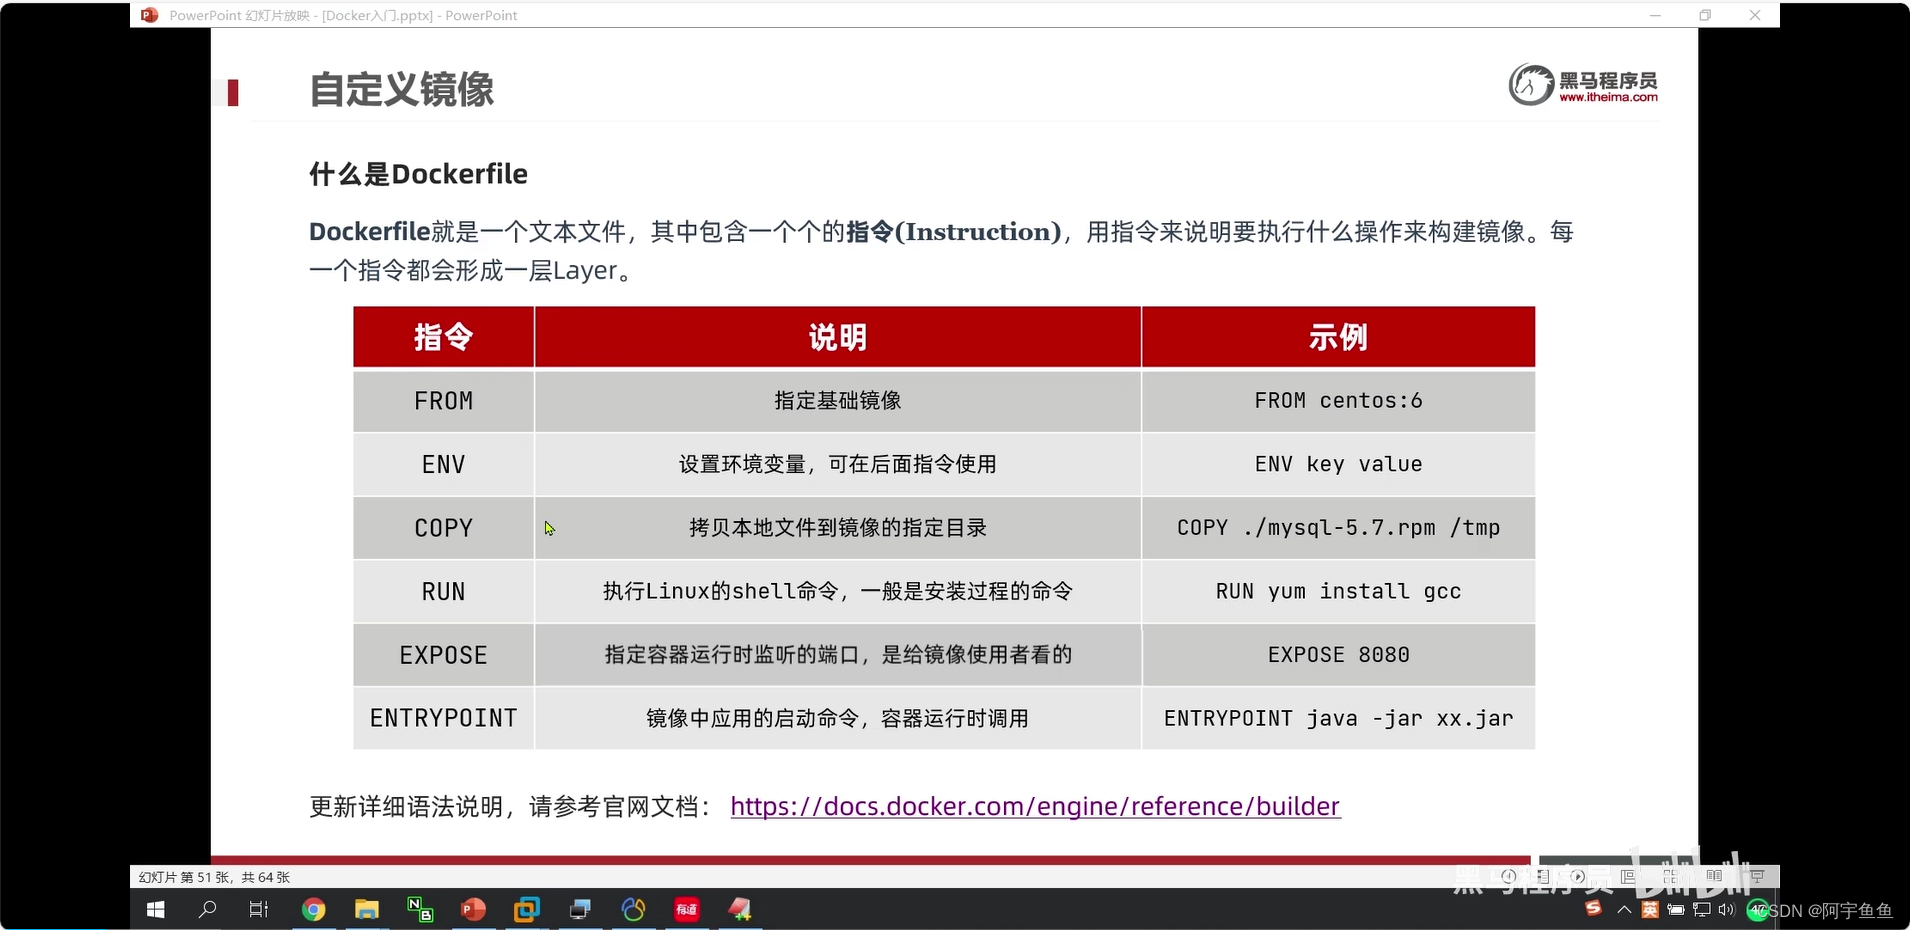Click the example FROM centos:6

coord(1338,401)
